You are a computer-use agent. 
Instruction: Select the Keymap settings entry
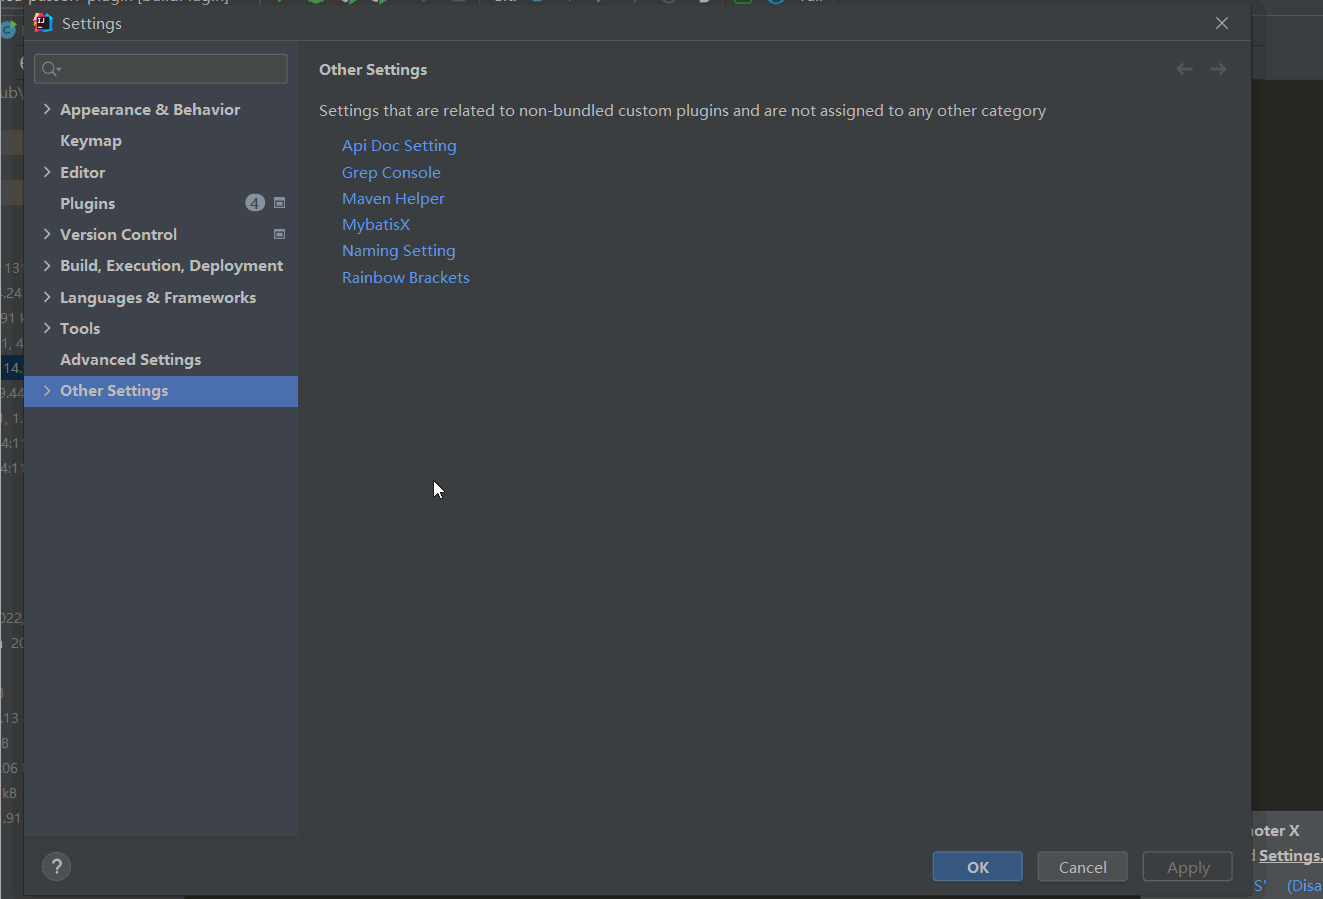[91, 141]
